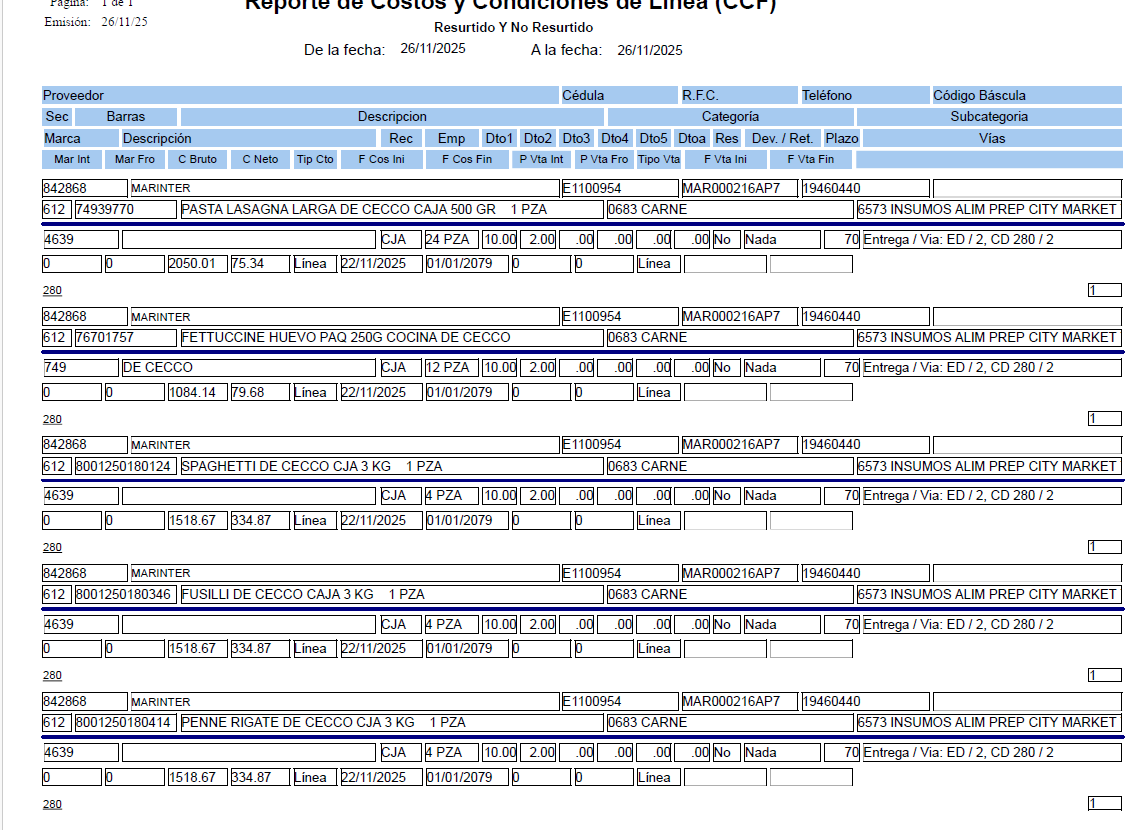
Task: Select the "DE CECCO" brand description field
Action: coord(248,368)
